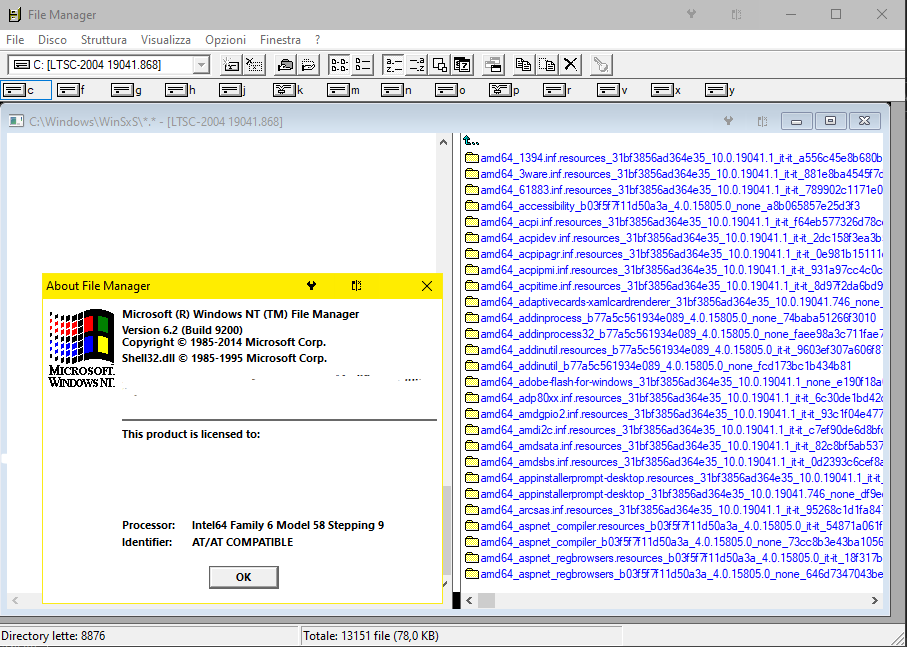
Task: Open the Finestra menu
Action: [x=281, y=40]
